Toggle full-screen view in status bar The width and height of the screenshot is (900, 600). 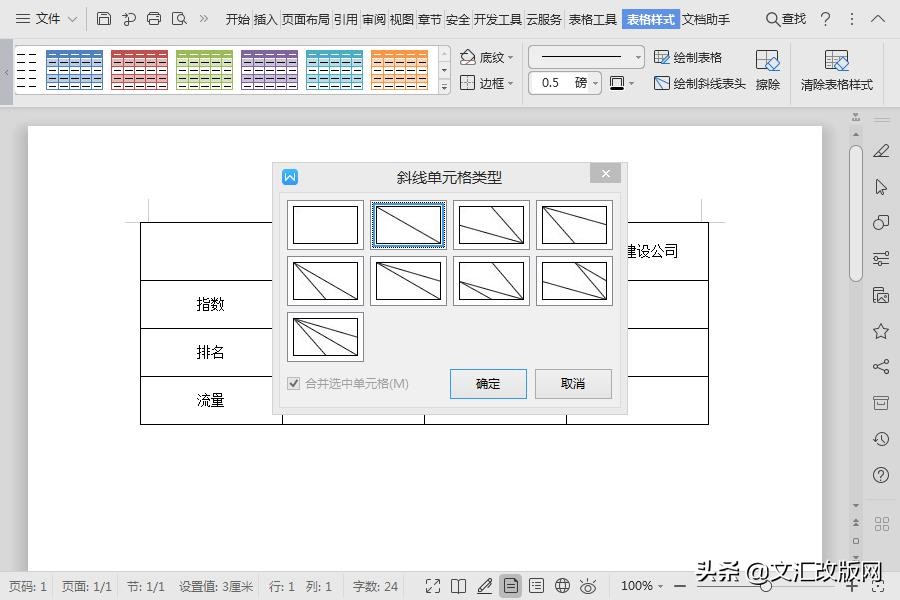click(x=433, y=587)
